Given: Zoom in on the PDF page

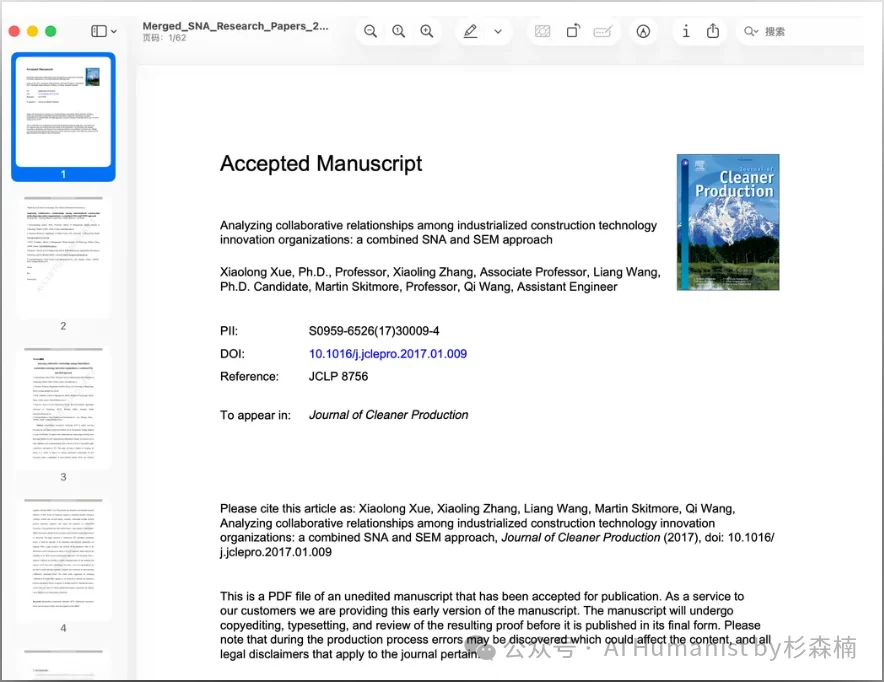Looking at the screenshot, I should [427, 32].
